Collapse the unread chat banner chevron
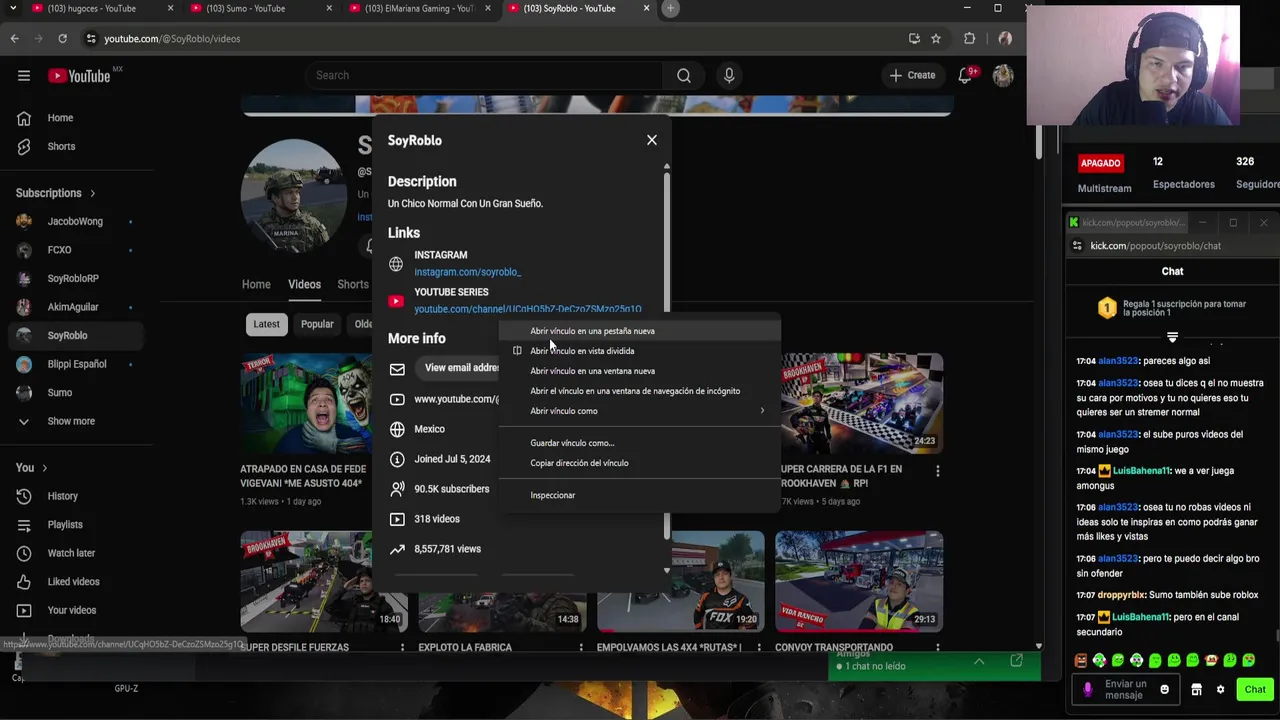Screen dimensions: 1280x720 (979, 661)
